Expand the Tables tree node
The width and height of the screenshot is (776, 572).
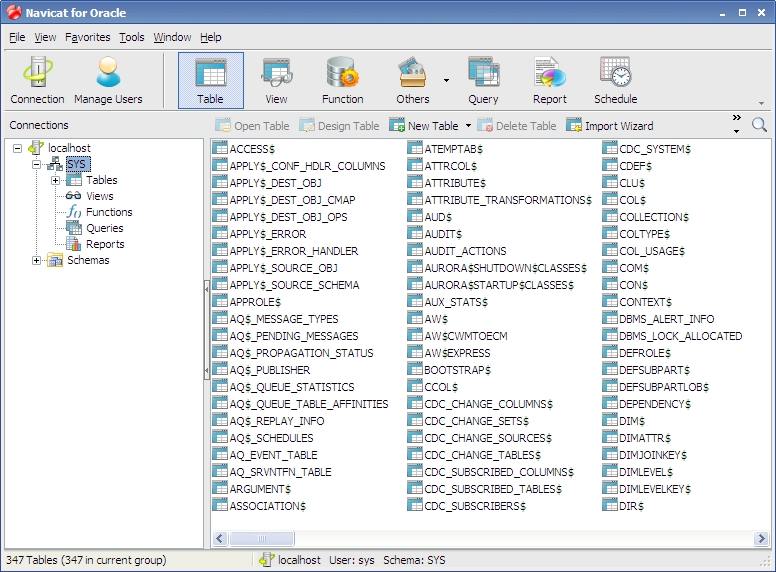coord(55,181)
